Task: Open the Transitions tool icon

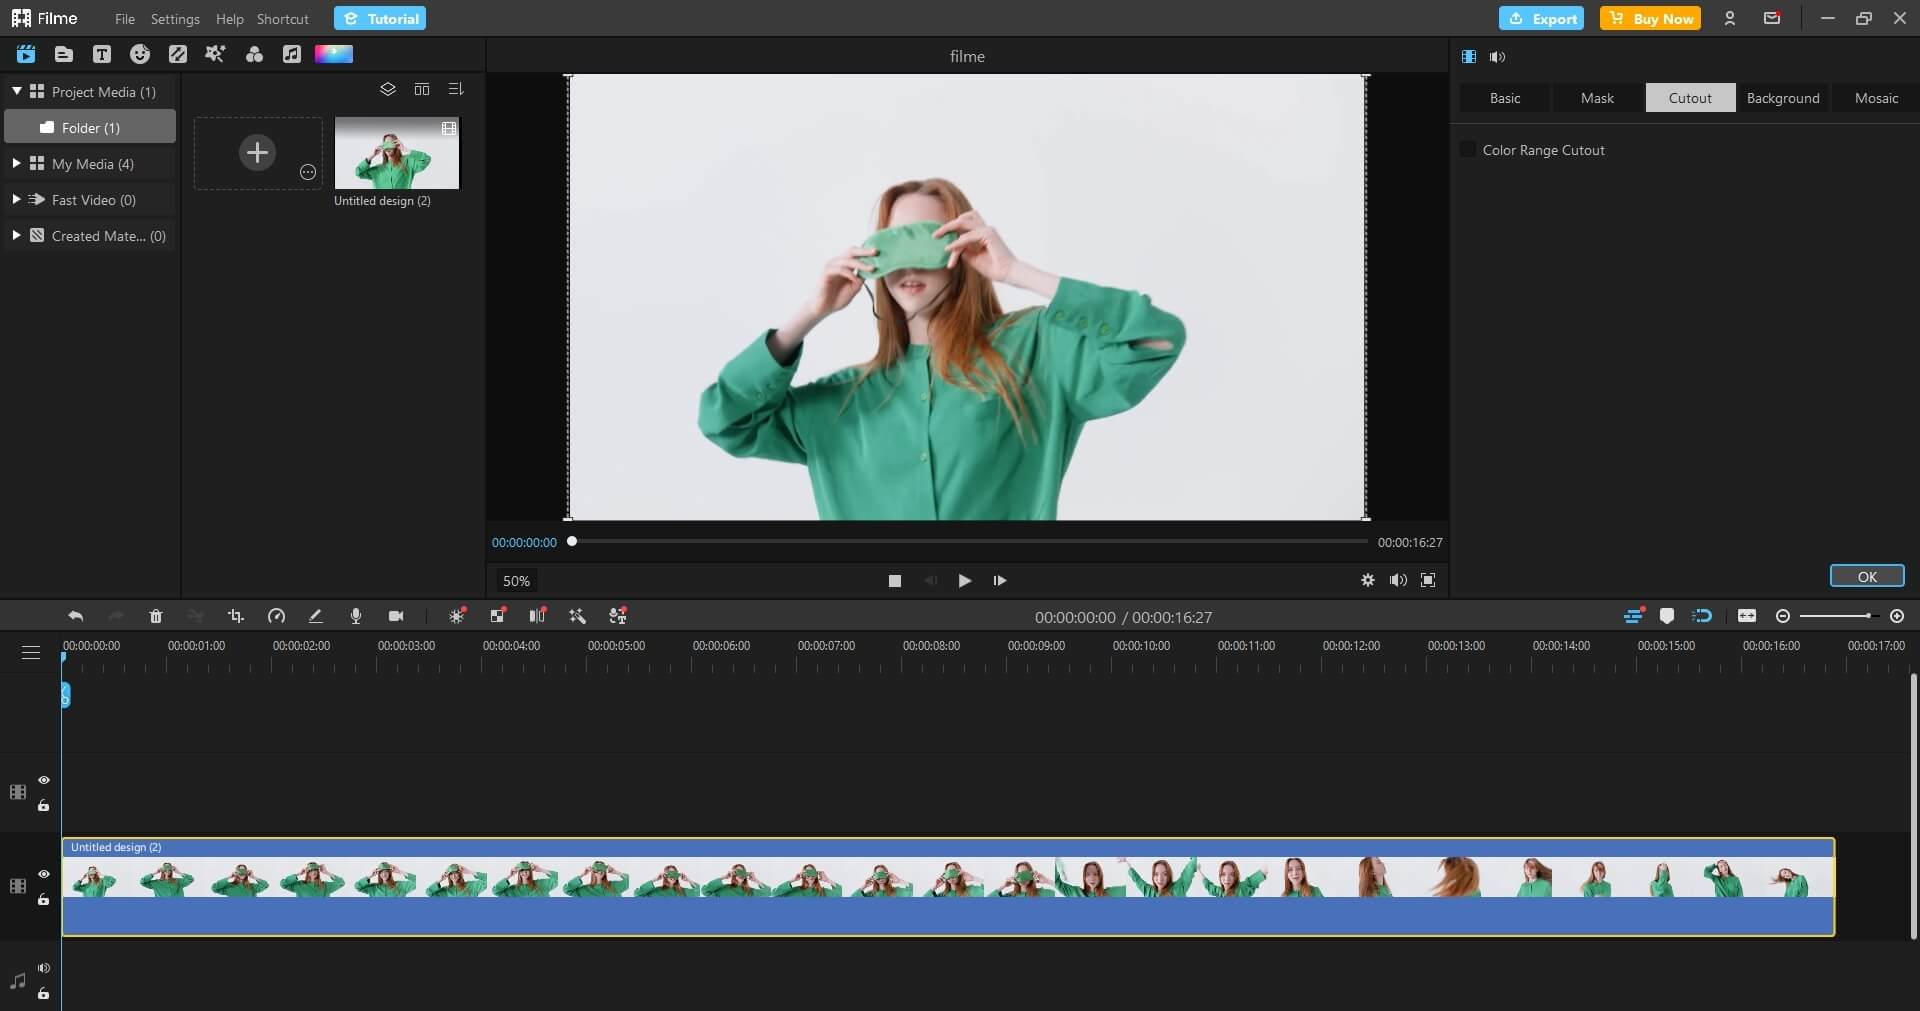Action: click(x=178, y=54)
